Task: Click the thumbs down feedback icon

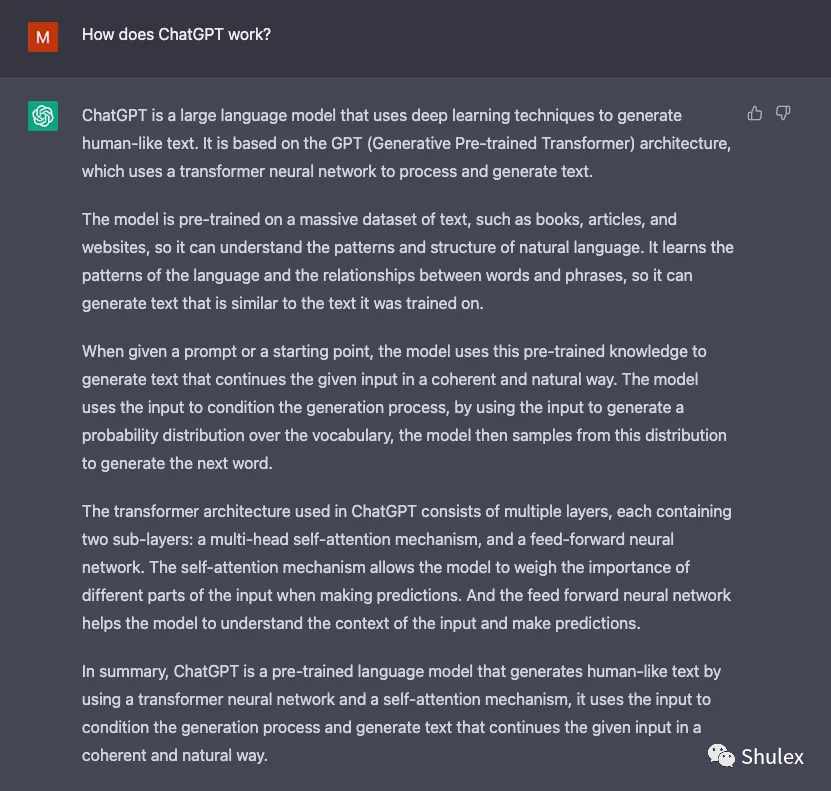Action: coord(783,113)
